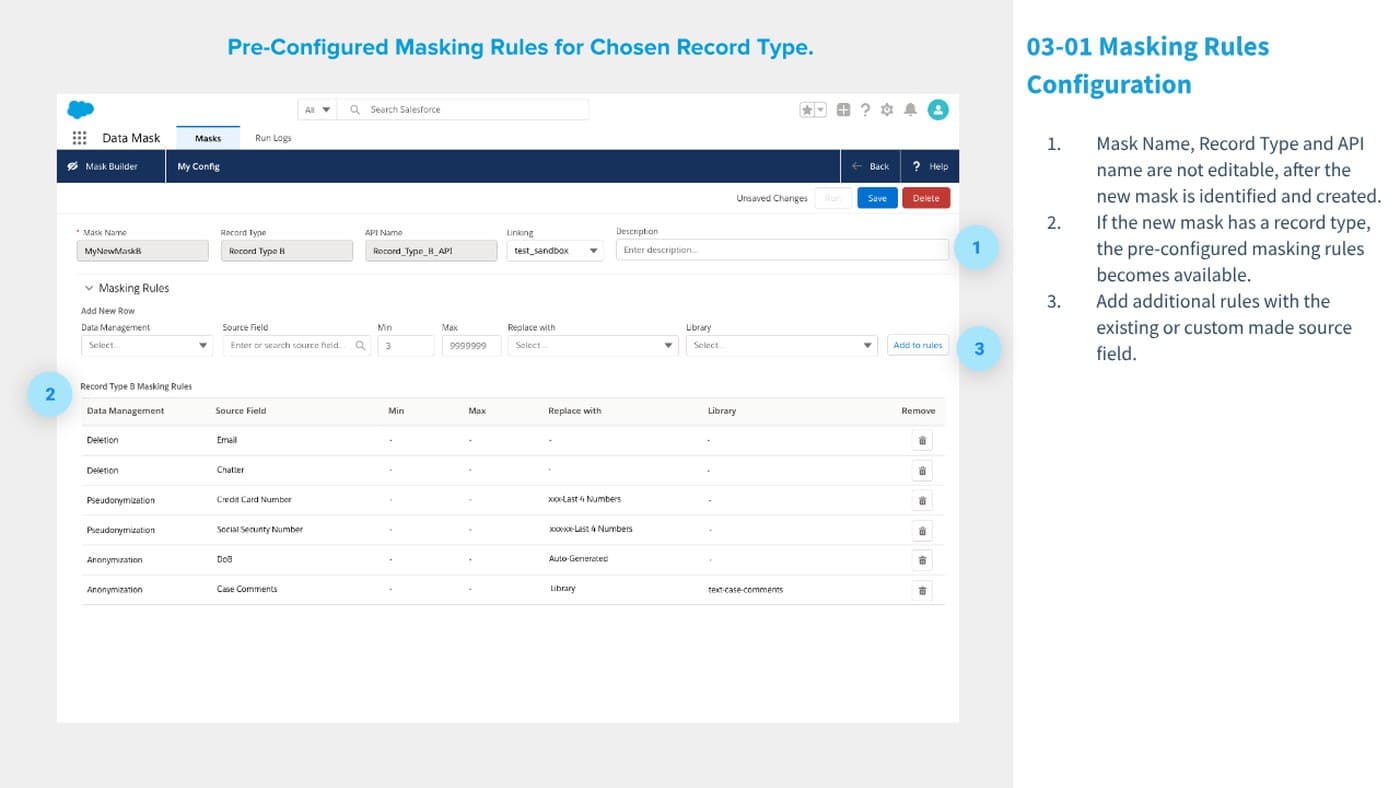Click the Max value field
The height and width of the screenshot is (788, 1400).
(x=471, y=345)
